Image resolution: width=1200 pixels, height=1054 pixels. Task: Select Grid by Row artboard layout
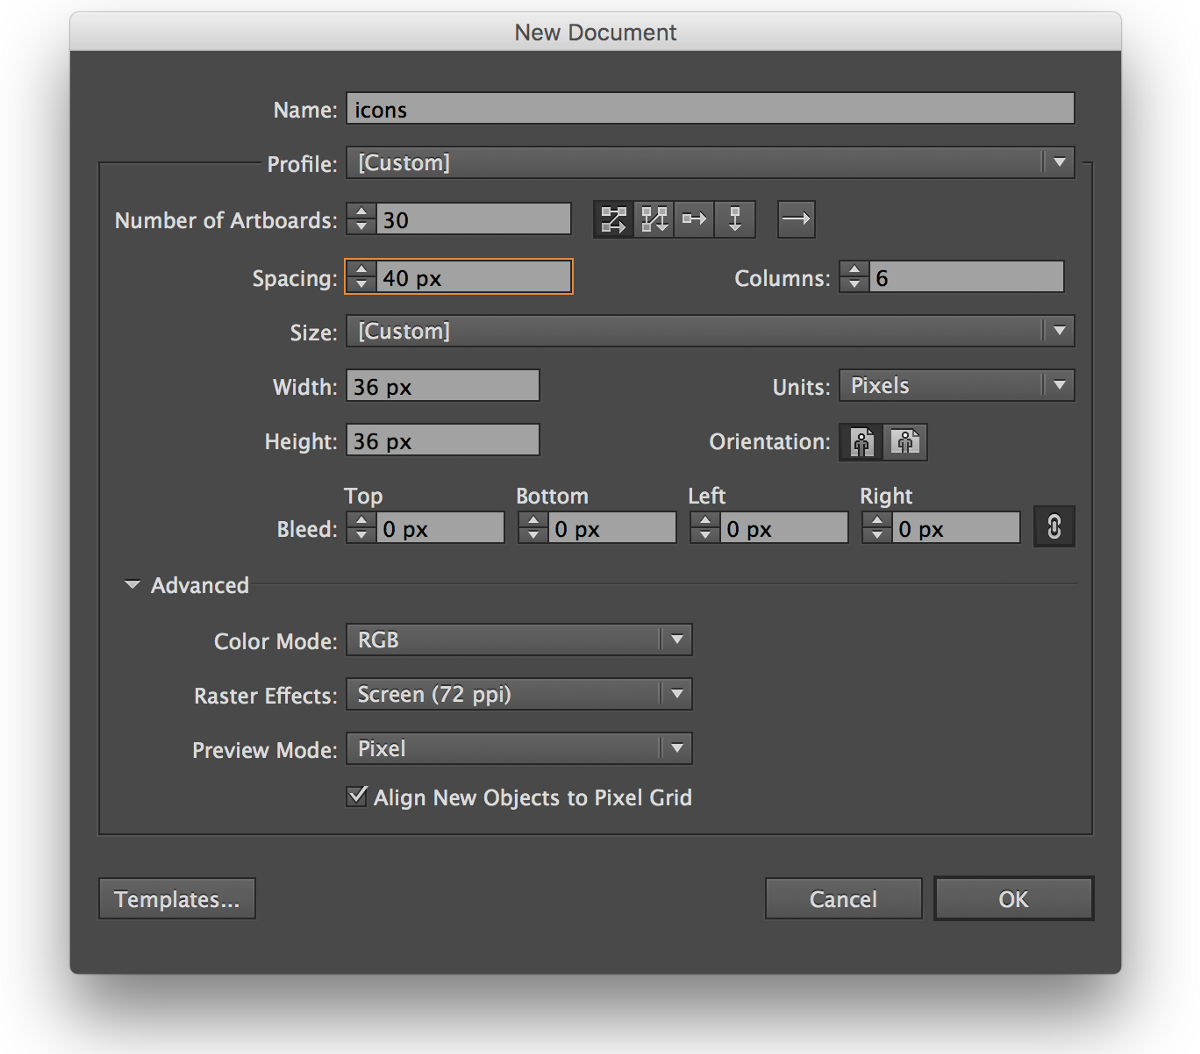point(613,220)
